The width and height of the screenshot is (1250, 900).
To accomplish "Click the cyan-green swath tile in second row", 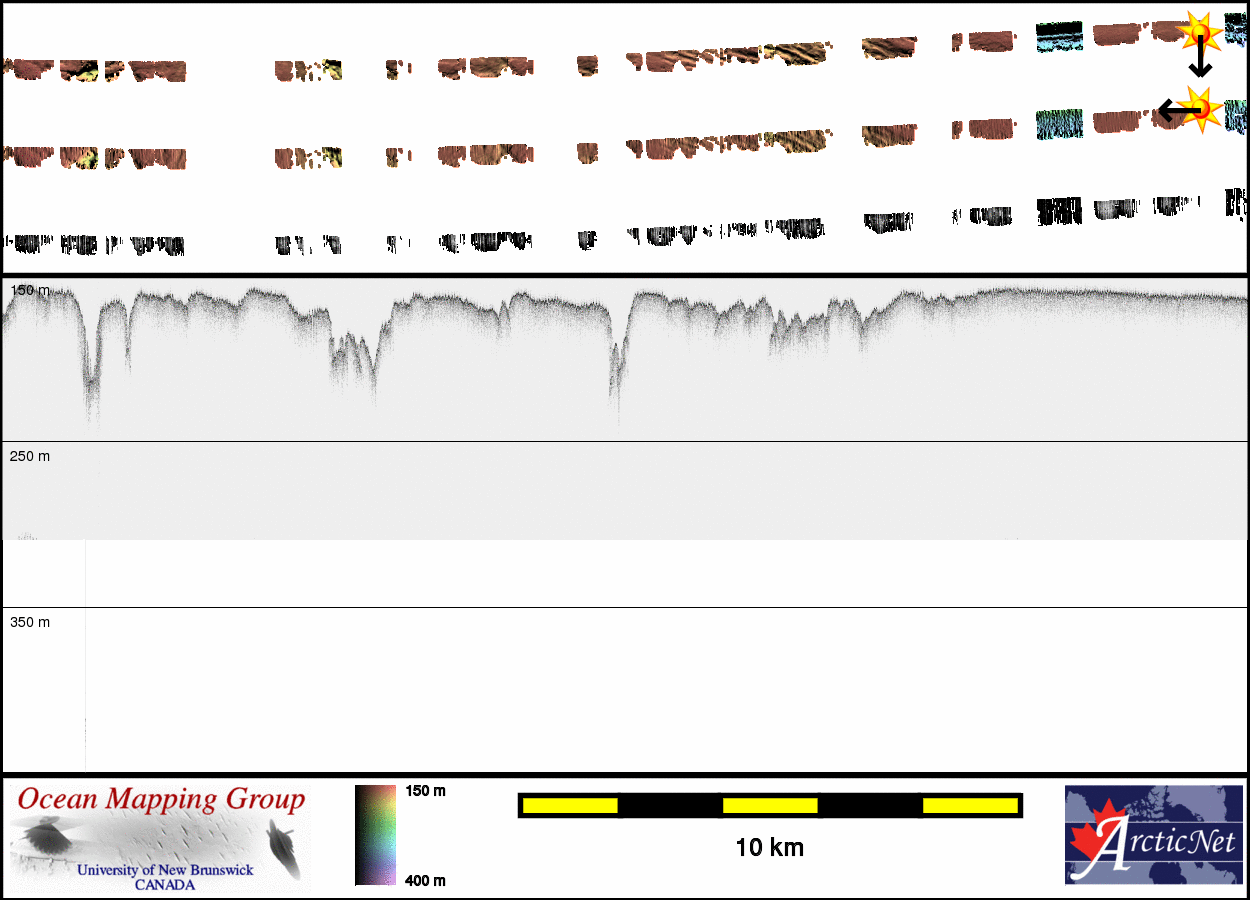I will [x=1059, y=123].
